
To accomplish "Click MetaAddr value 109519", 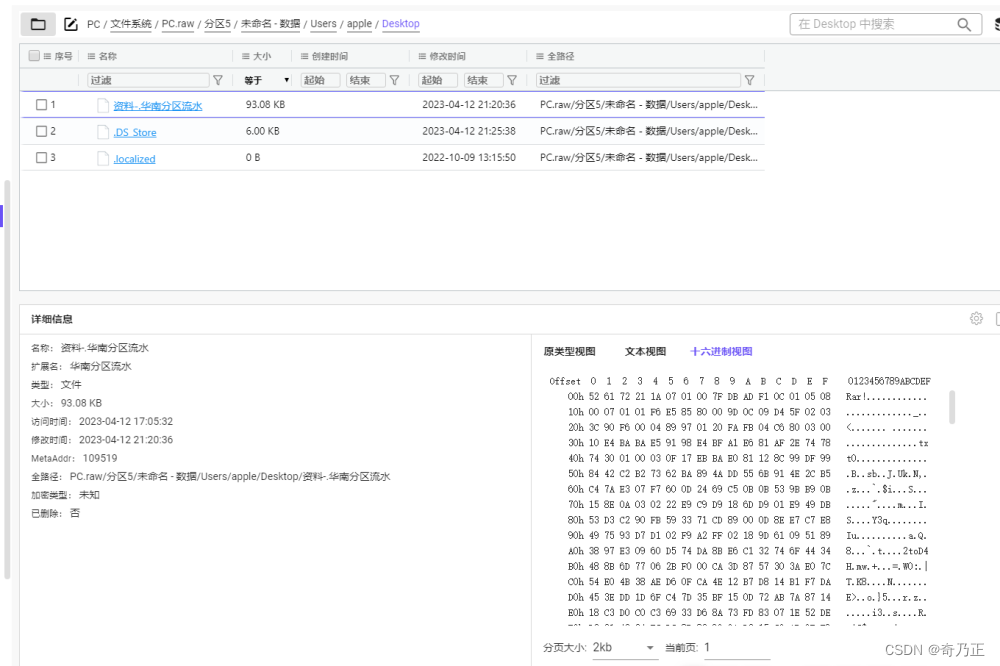I will [99, 458].
